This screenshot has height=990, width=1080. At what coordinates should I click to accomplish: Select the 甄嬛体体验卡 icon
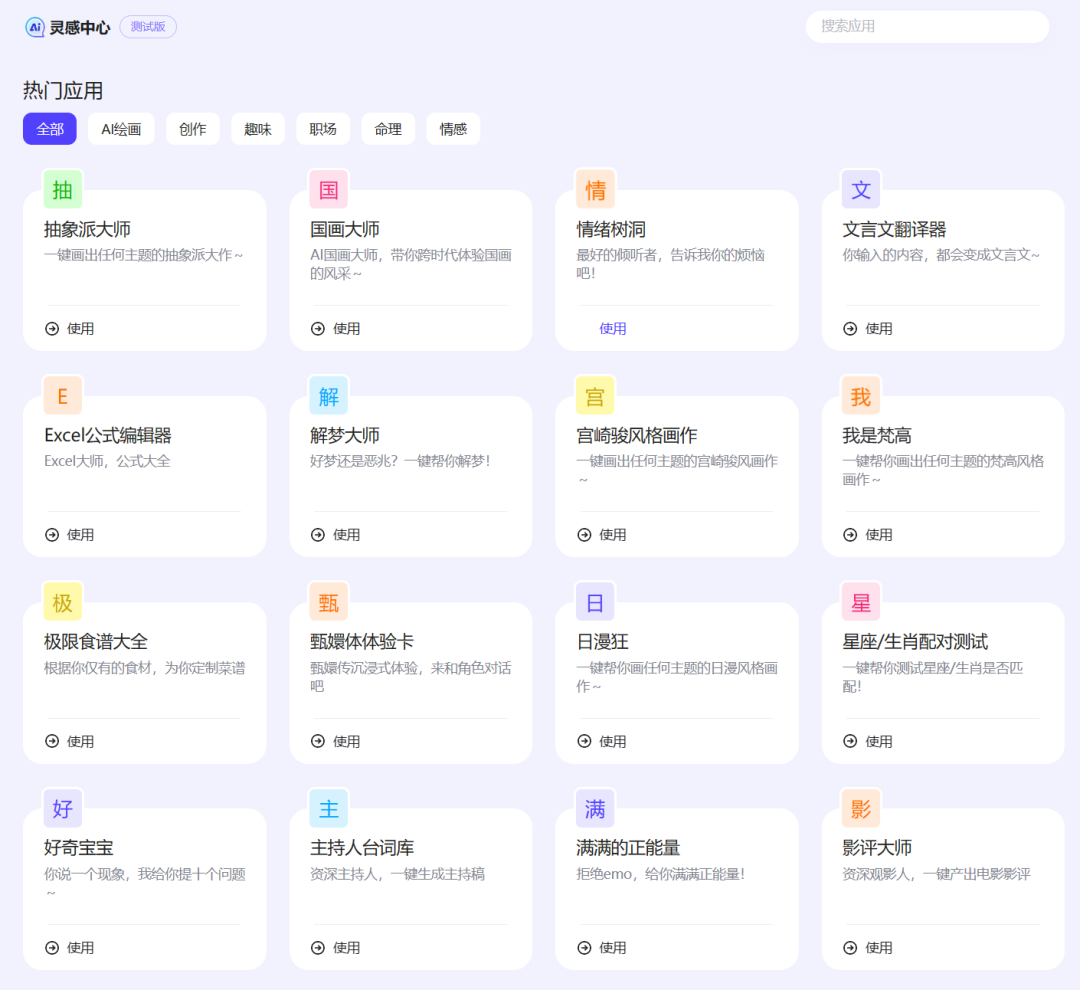(x=328, y=602)
